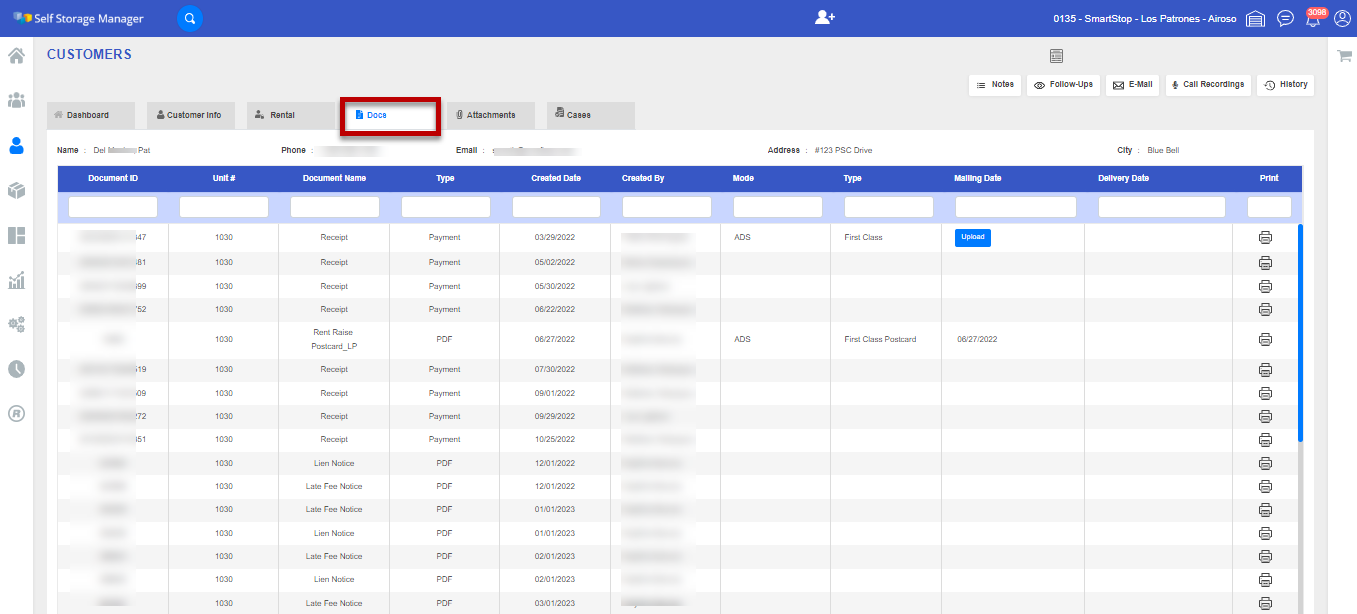Focus the Mode filter field
1357x614 pixels.
[778, 207]
